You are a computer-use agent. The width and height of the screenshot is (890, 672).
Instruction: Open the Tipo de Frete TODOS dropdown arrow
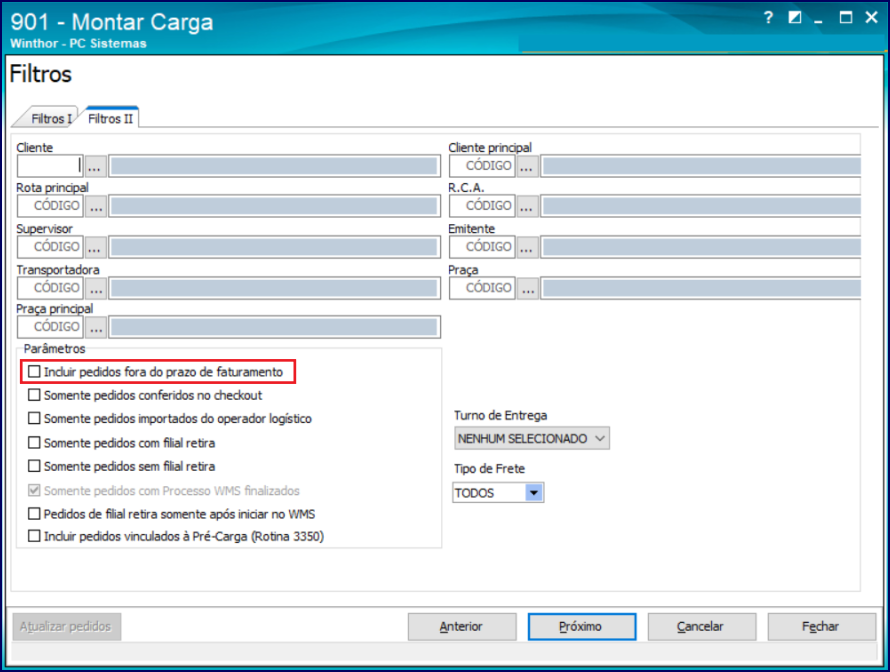tap(534, 493)
